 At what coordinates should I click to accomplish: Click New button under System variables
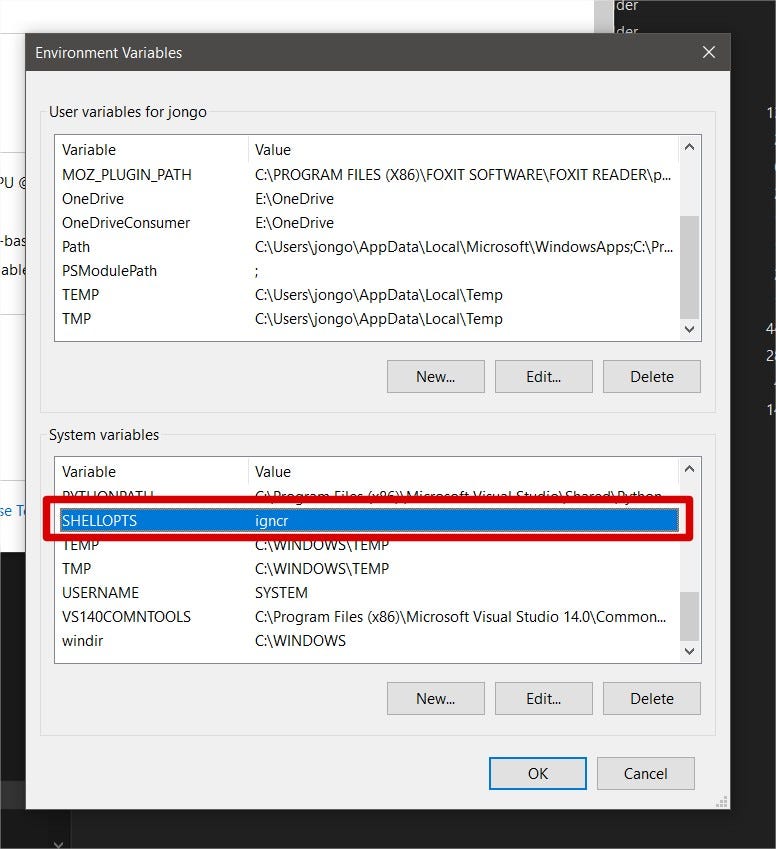[435, 699]
